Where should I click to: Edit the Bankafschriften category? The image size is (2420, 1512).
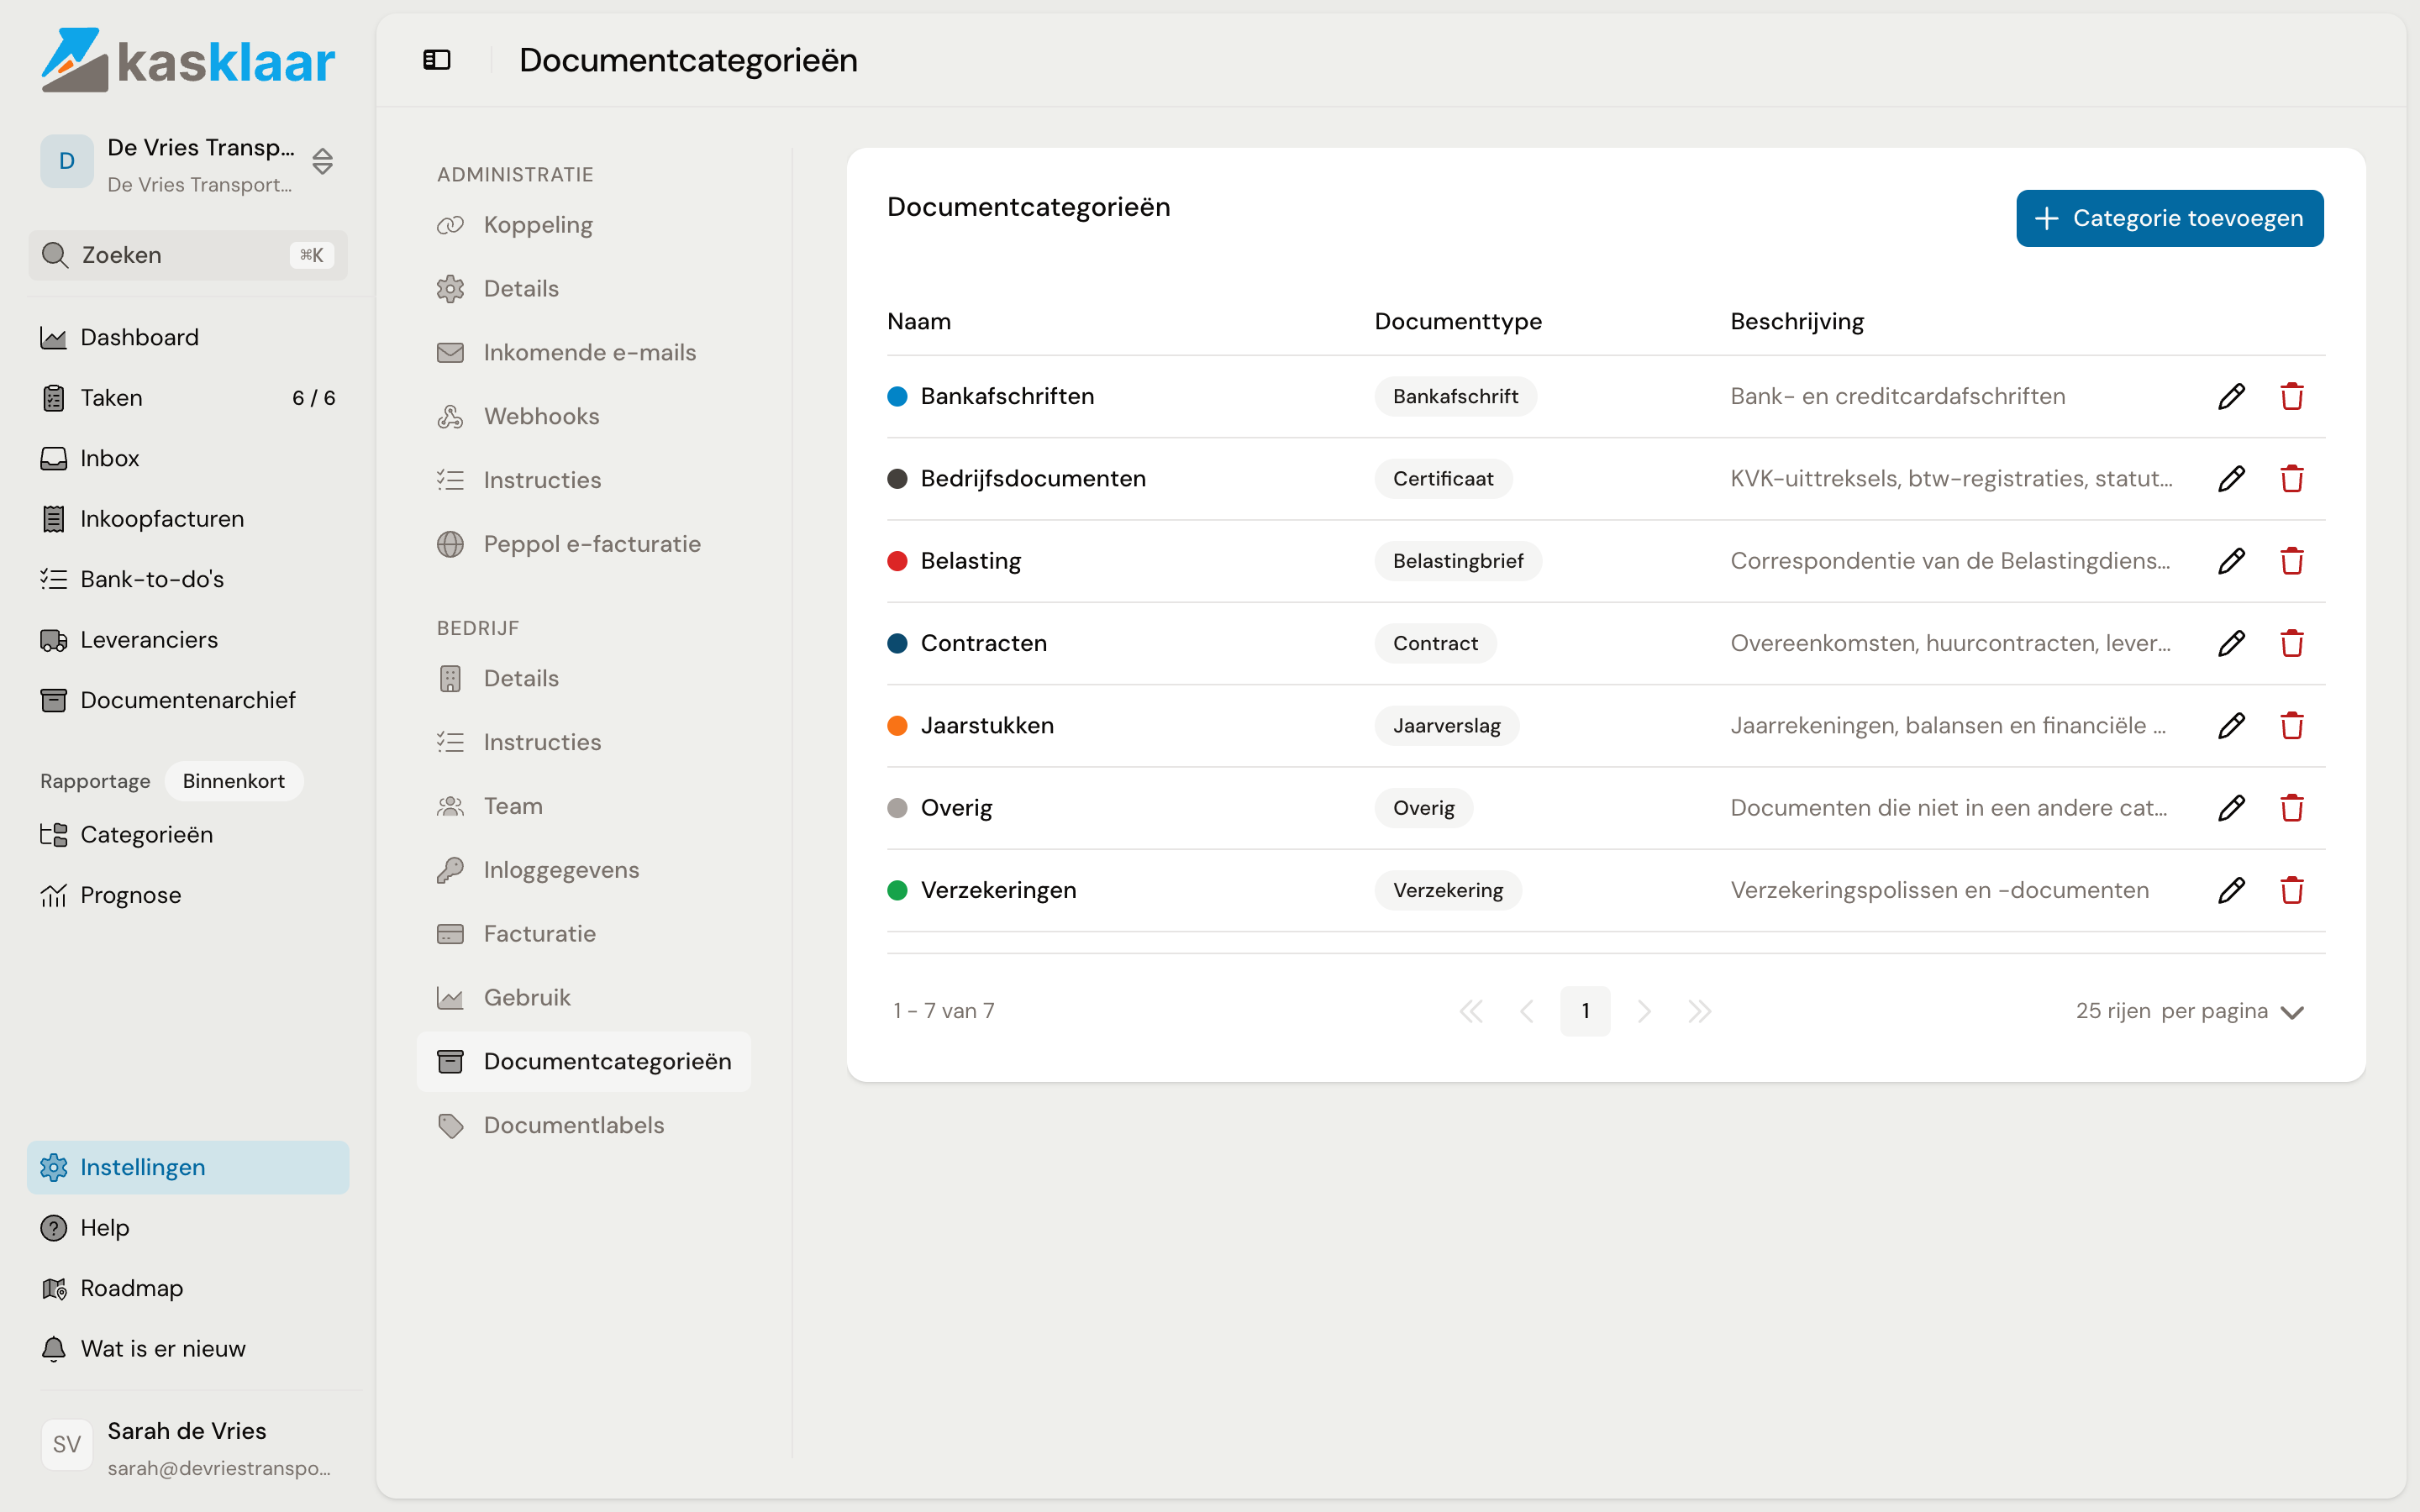pyautogui.click(x=2231, y=396)
